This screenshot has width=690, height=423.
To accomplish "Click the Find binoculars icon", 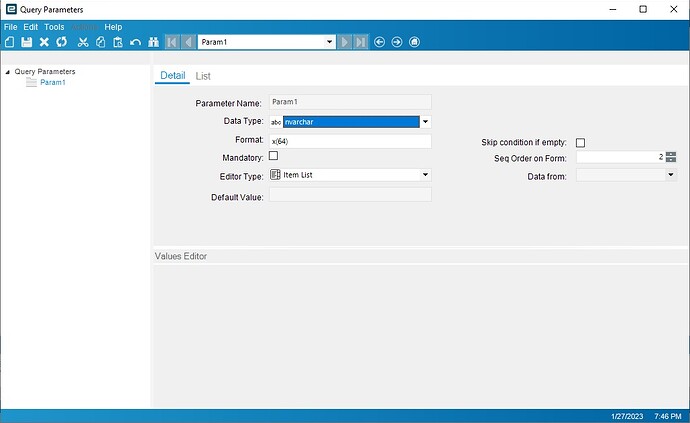I will [153, 42].
